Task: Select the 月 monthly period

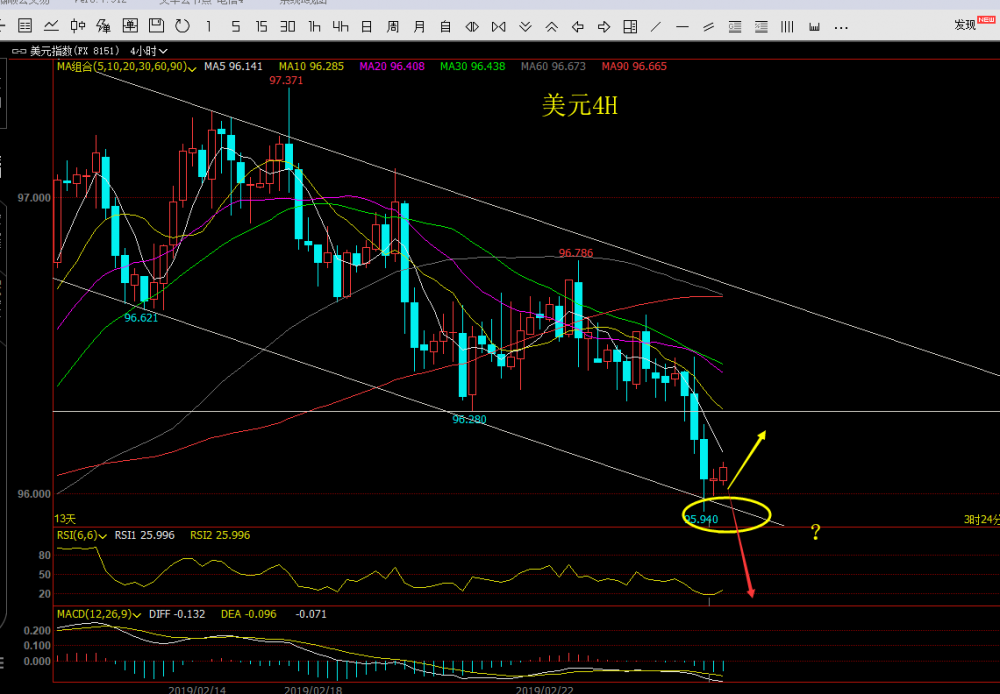Action: coord(419,27)
